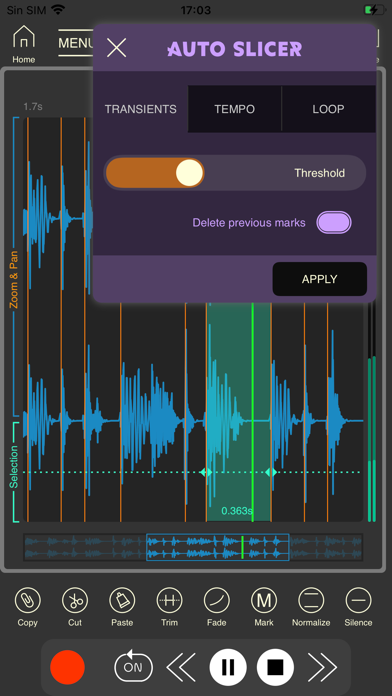Click right selection handle diamond
Image resolution: width=392 pixels, height=696 pixels.
click(271, 472)
